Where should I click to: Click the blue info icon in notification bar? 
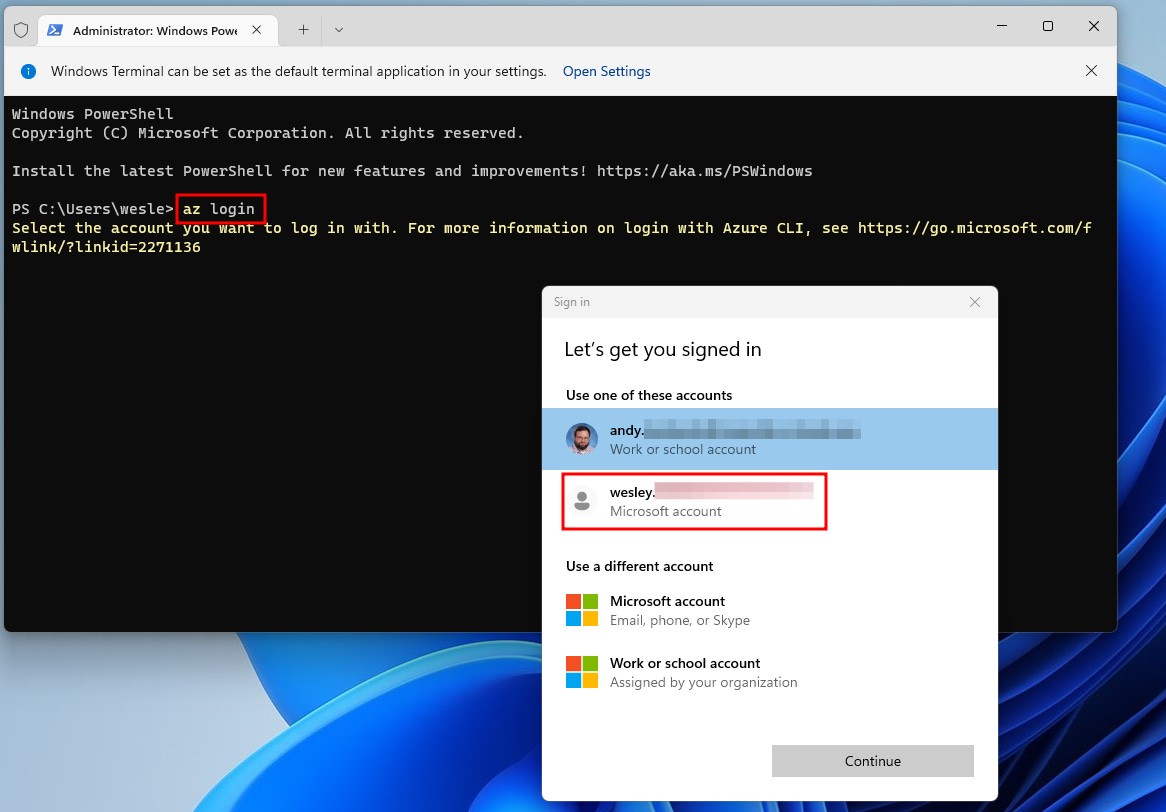(28, 71)
